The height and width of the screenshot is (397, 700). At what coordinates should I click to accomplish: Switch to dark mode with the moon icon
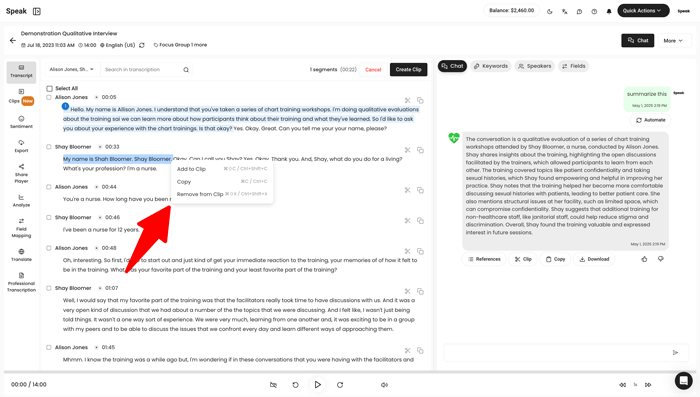point(550,11)
